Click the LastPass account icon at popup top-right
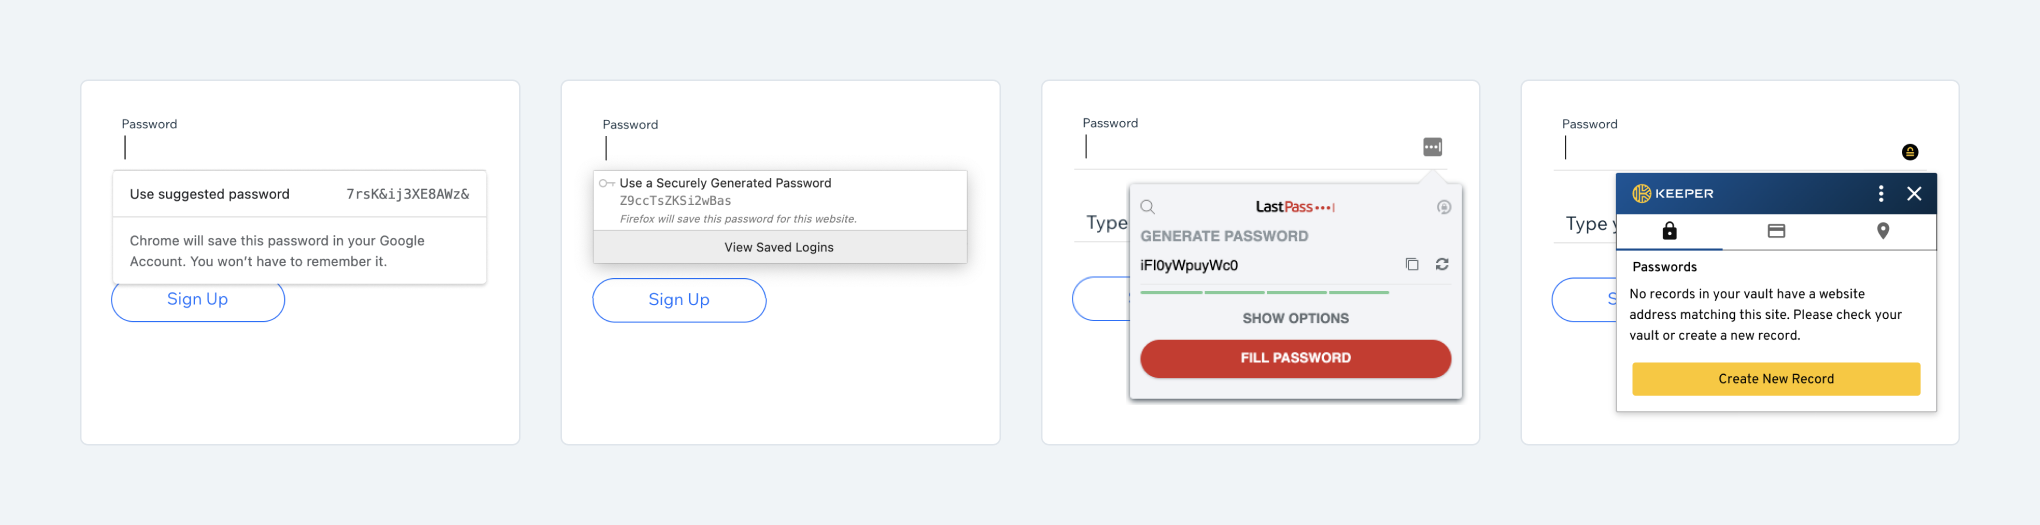 (1444, 207)
